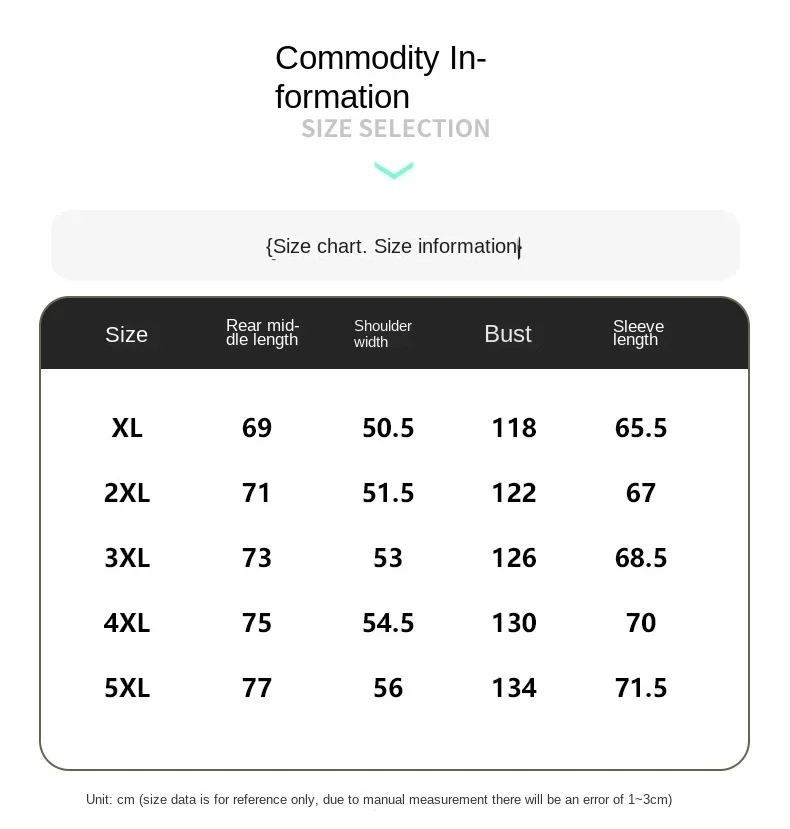Screen dimensions: 790x829
Task: Click the XL bust value 118
Action: 514,428
